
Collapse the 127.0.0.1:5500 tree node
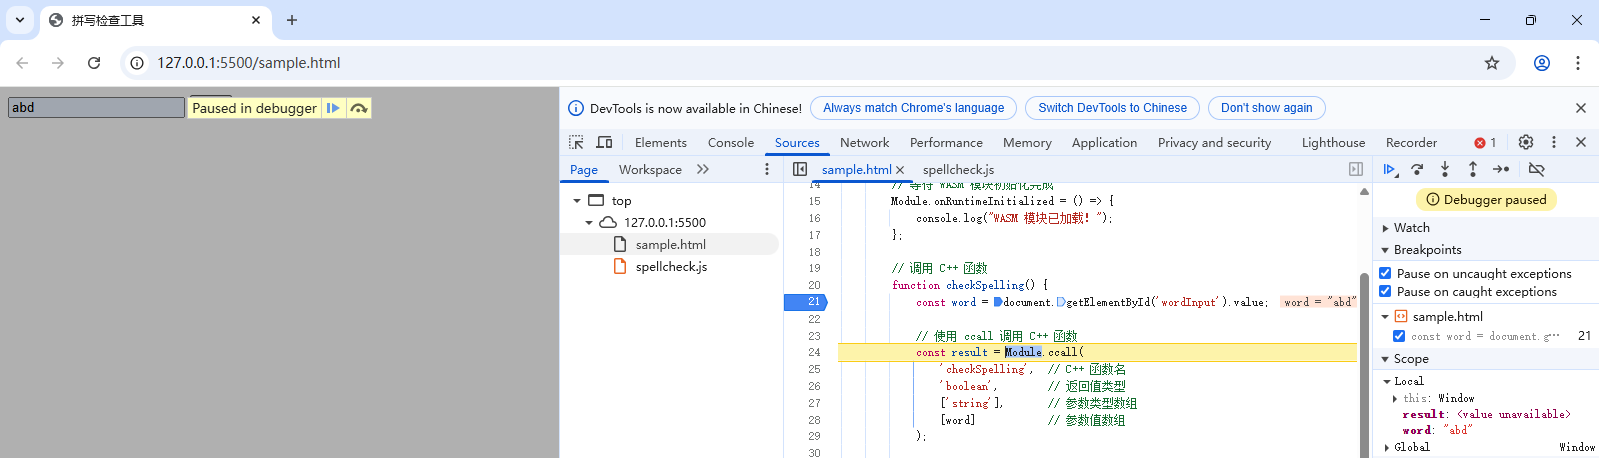(589, 223)
